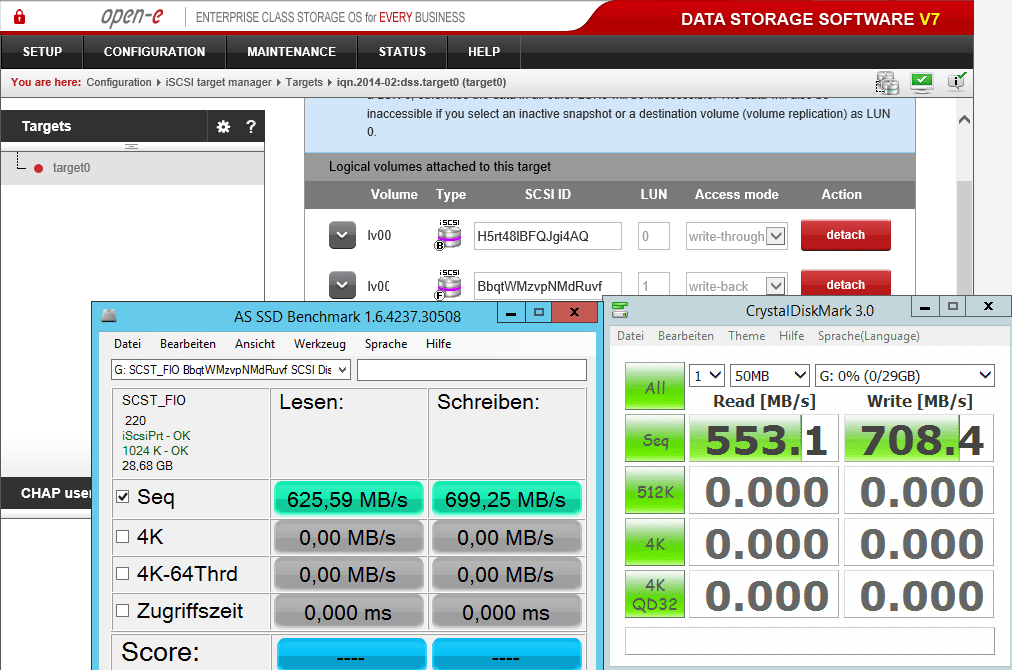The height and width of the screenshot is (670, 1012).
Task: Open the Datei menu in CrystalDiskMark
Action: coord(631,336)
